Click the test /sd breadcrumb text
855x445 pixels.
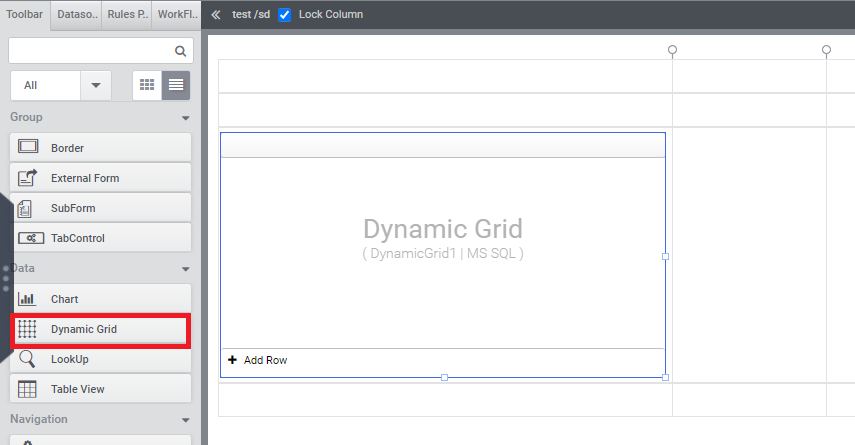(x=251, y=14)
